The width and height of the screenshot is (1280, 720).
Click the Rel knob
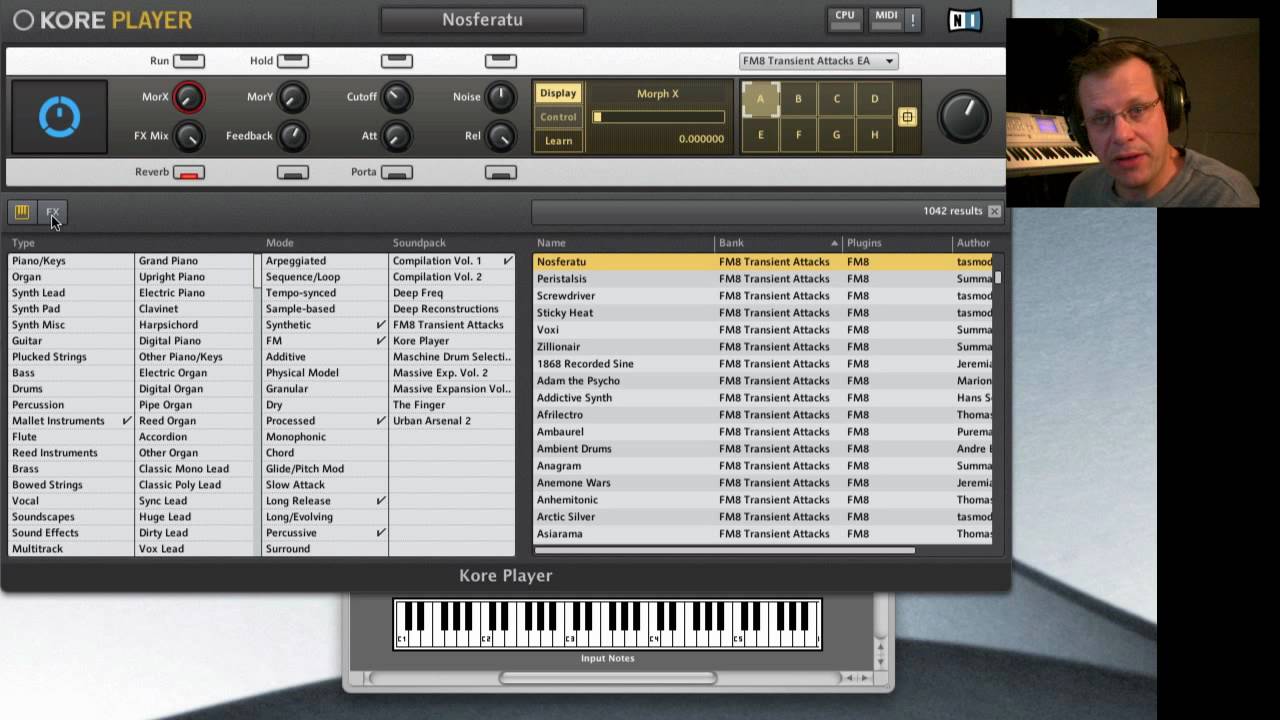pyautogui.click(x=500, y=136)
